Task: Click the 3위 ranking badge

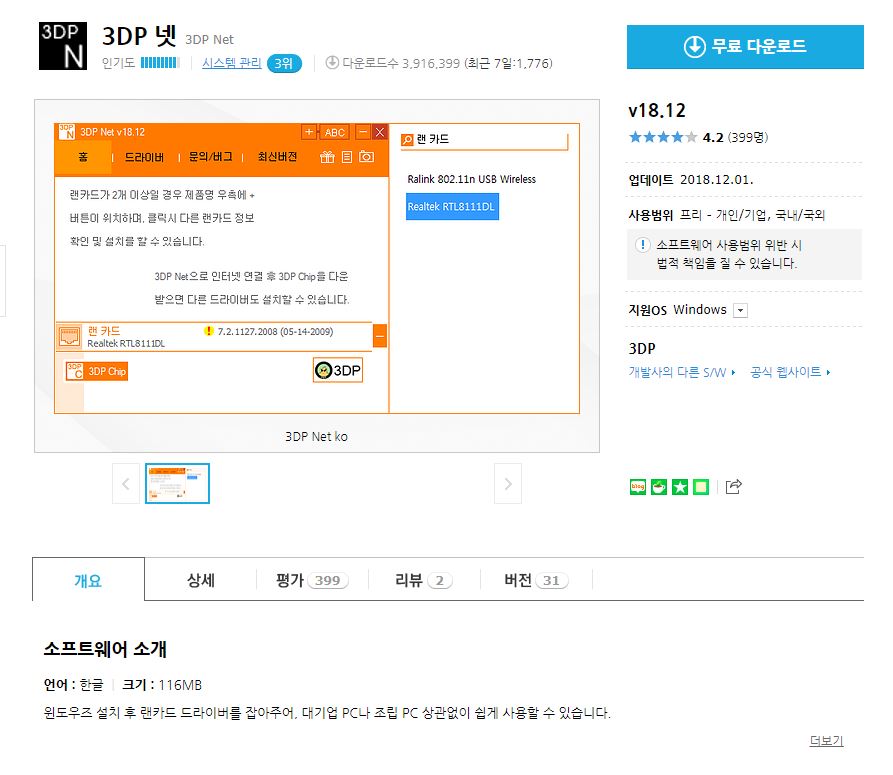Action: coord(284,63)
